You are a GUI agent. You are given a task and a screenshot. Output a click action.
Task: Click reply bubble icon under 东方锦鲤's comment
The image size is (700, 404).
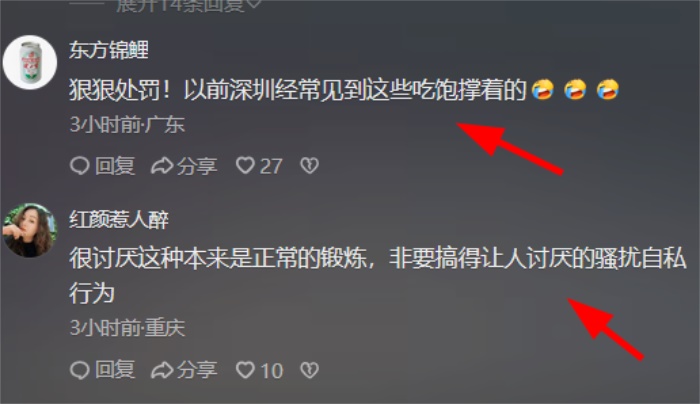(80, 166)
